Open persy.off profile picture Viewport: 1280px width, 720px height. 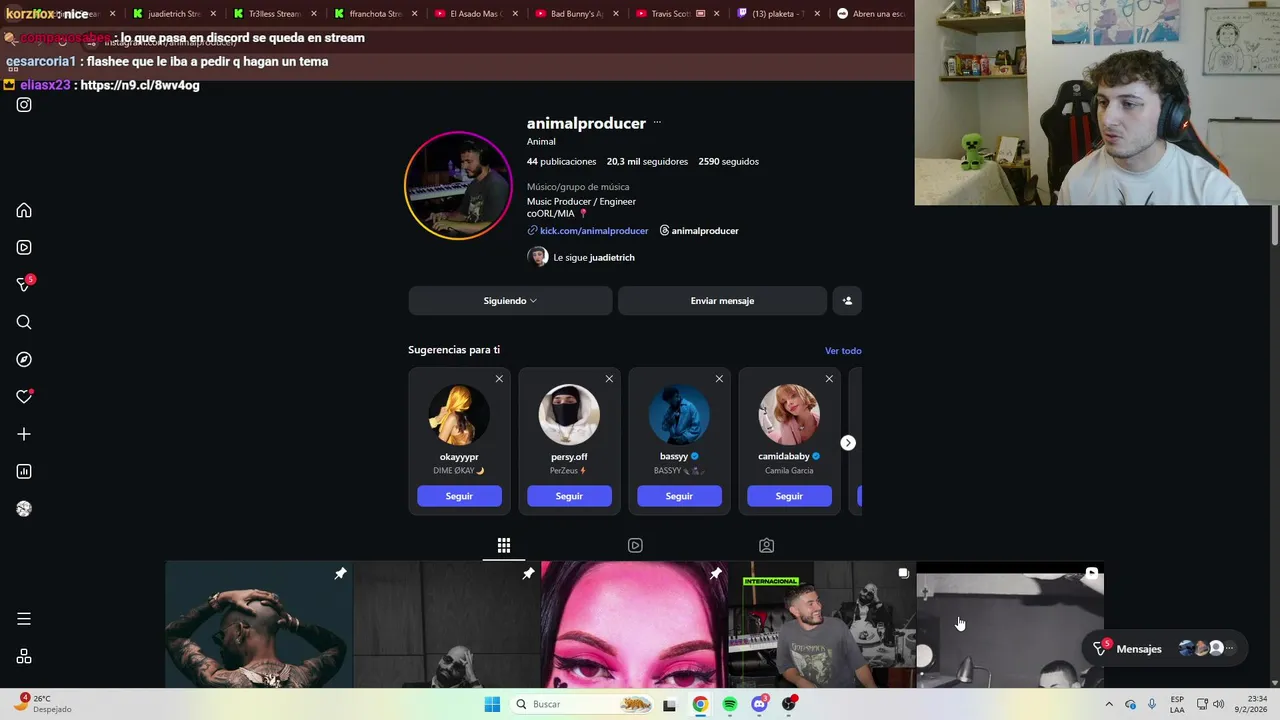pos(569,414)
